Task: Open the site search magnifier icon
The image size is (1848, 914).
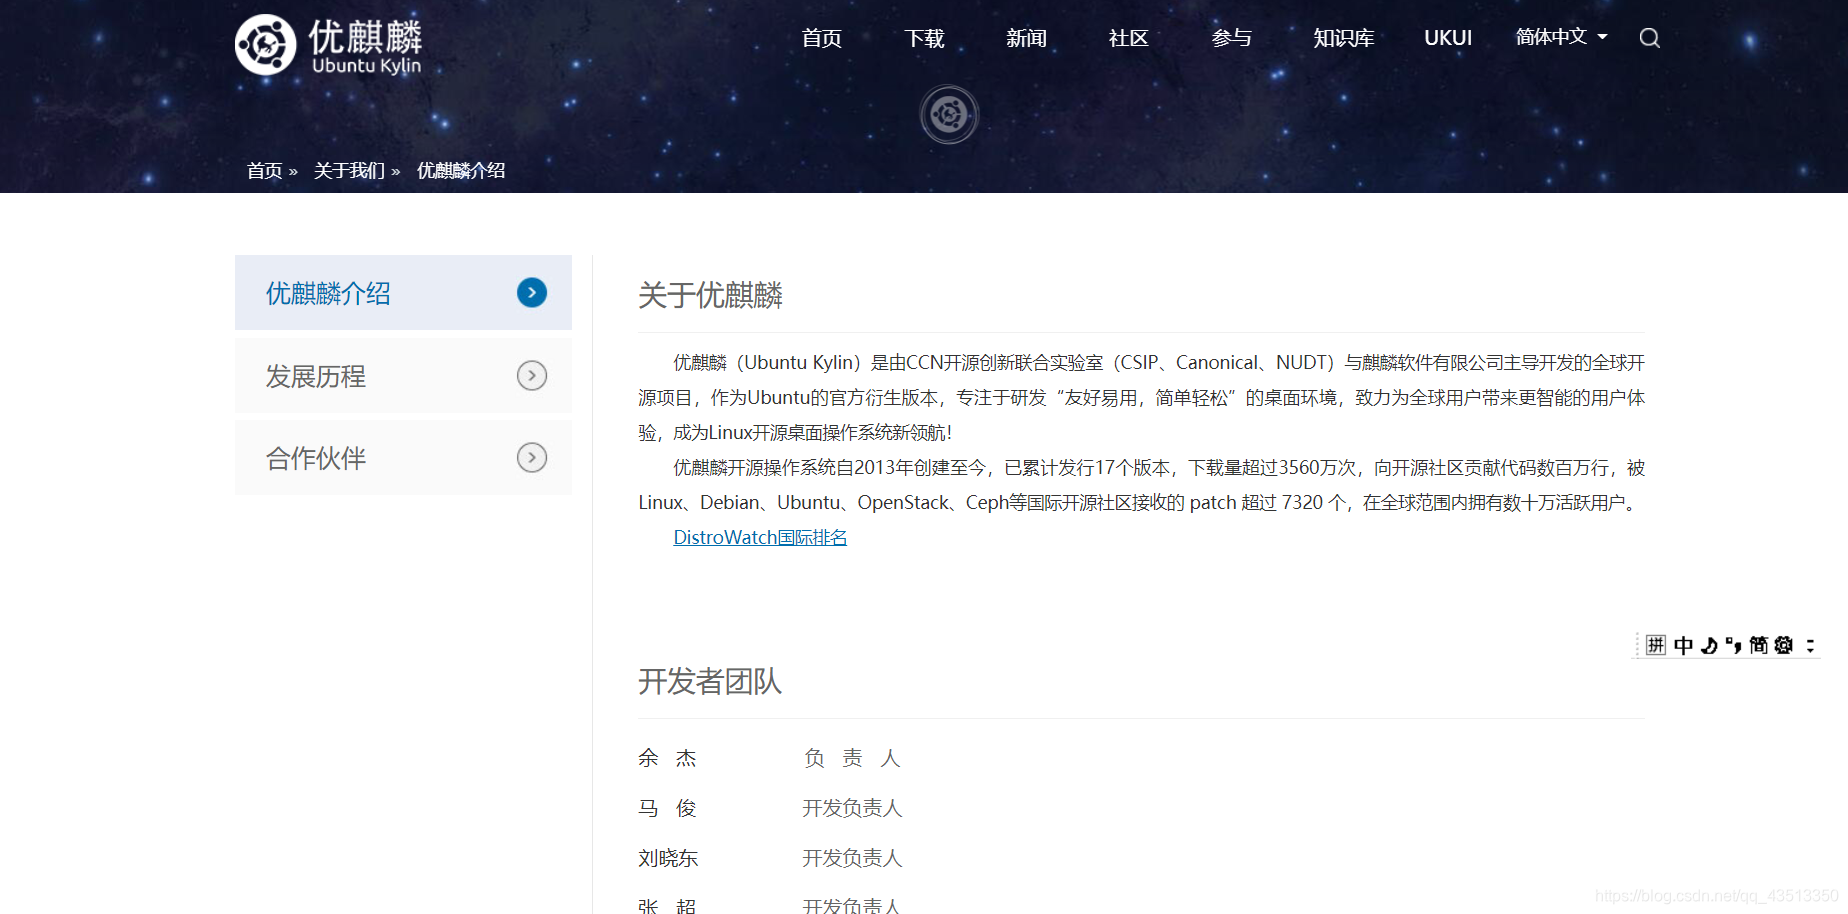Action: [1649, 37]
